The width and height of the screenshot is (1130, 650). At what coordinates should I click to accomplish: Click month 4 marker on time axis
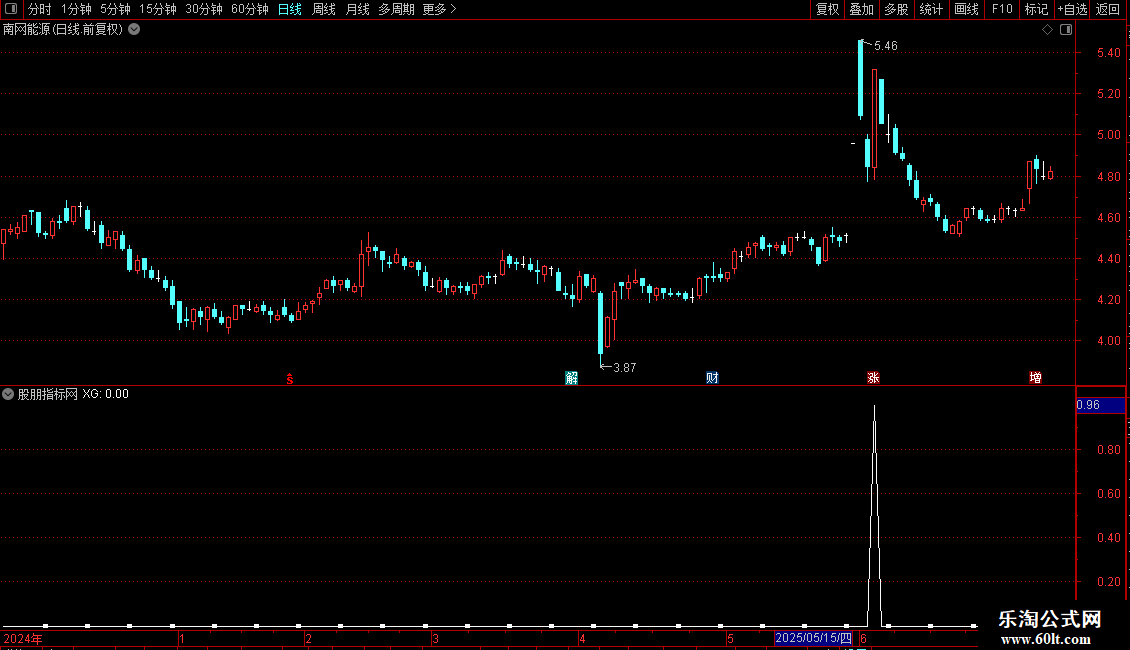[582, 638]
